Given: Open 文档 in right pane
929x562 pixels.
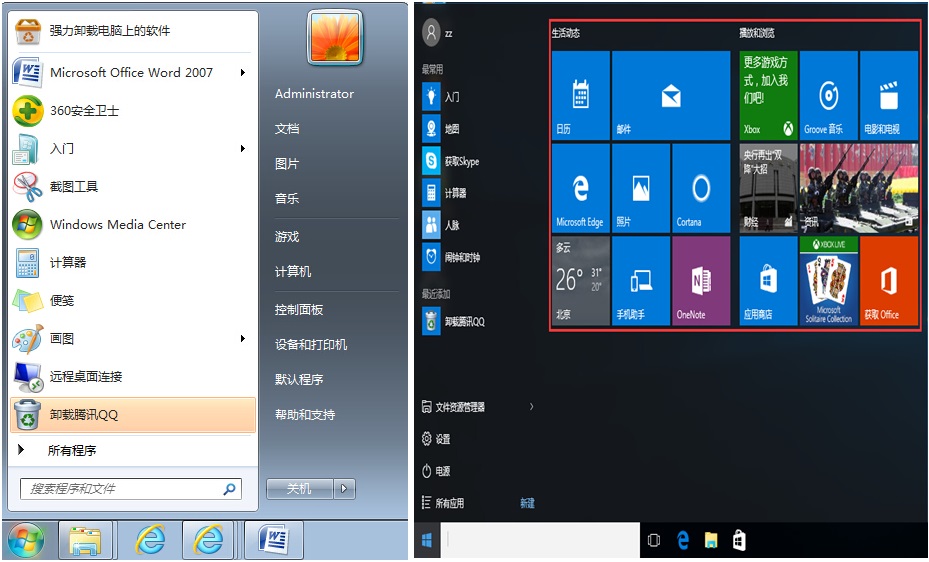Looking at the screenshot, I should (x=287, y=129).
